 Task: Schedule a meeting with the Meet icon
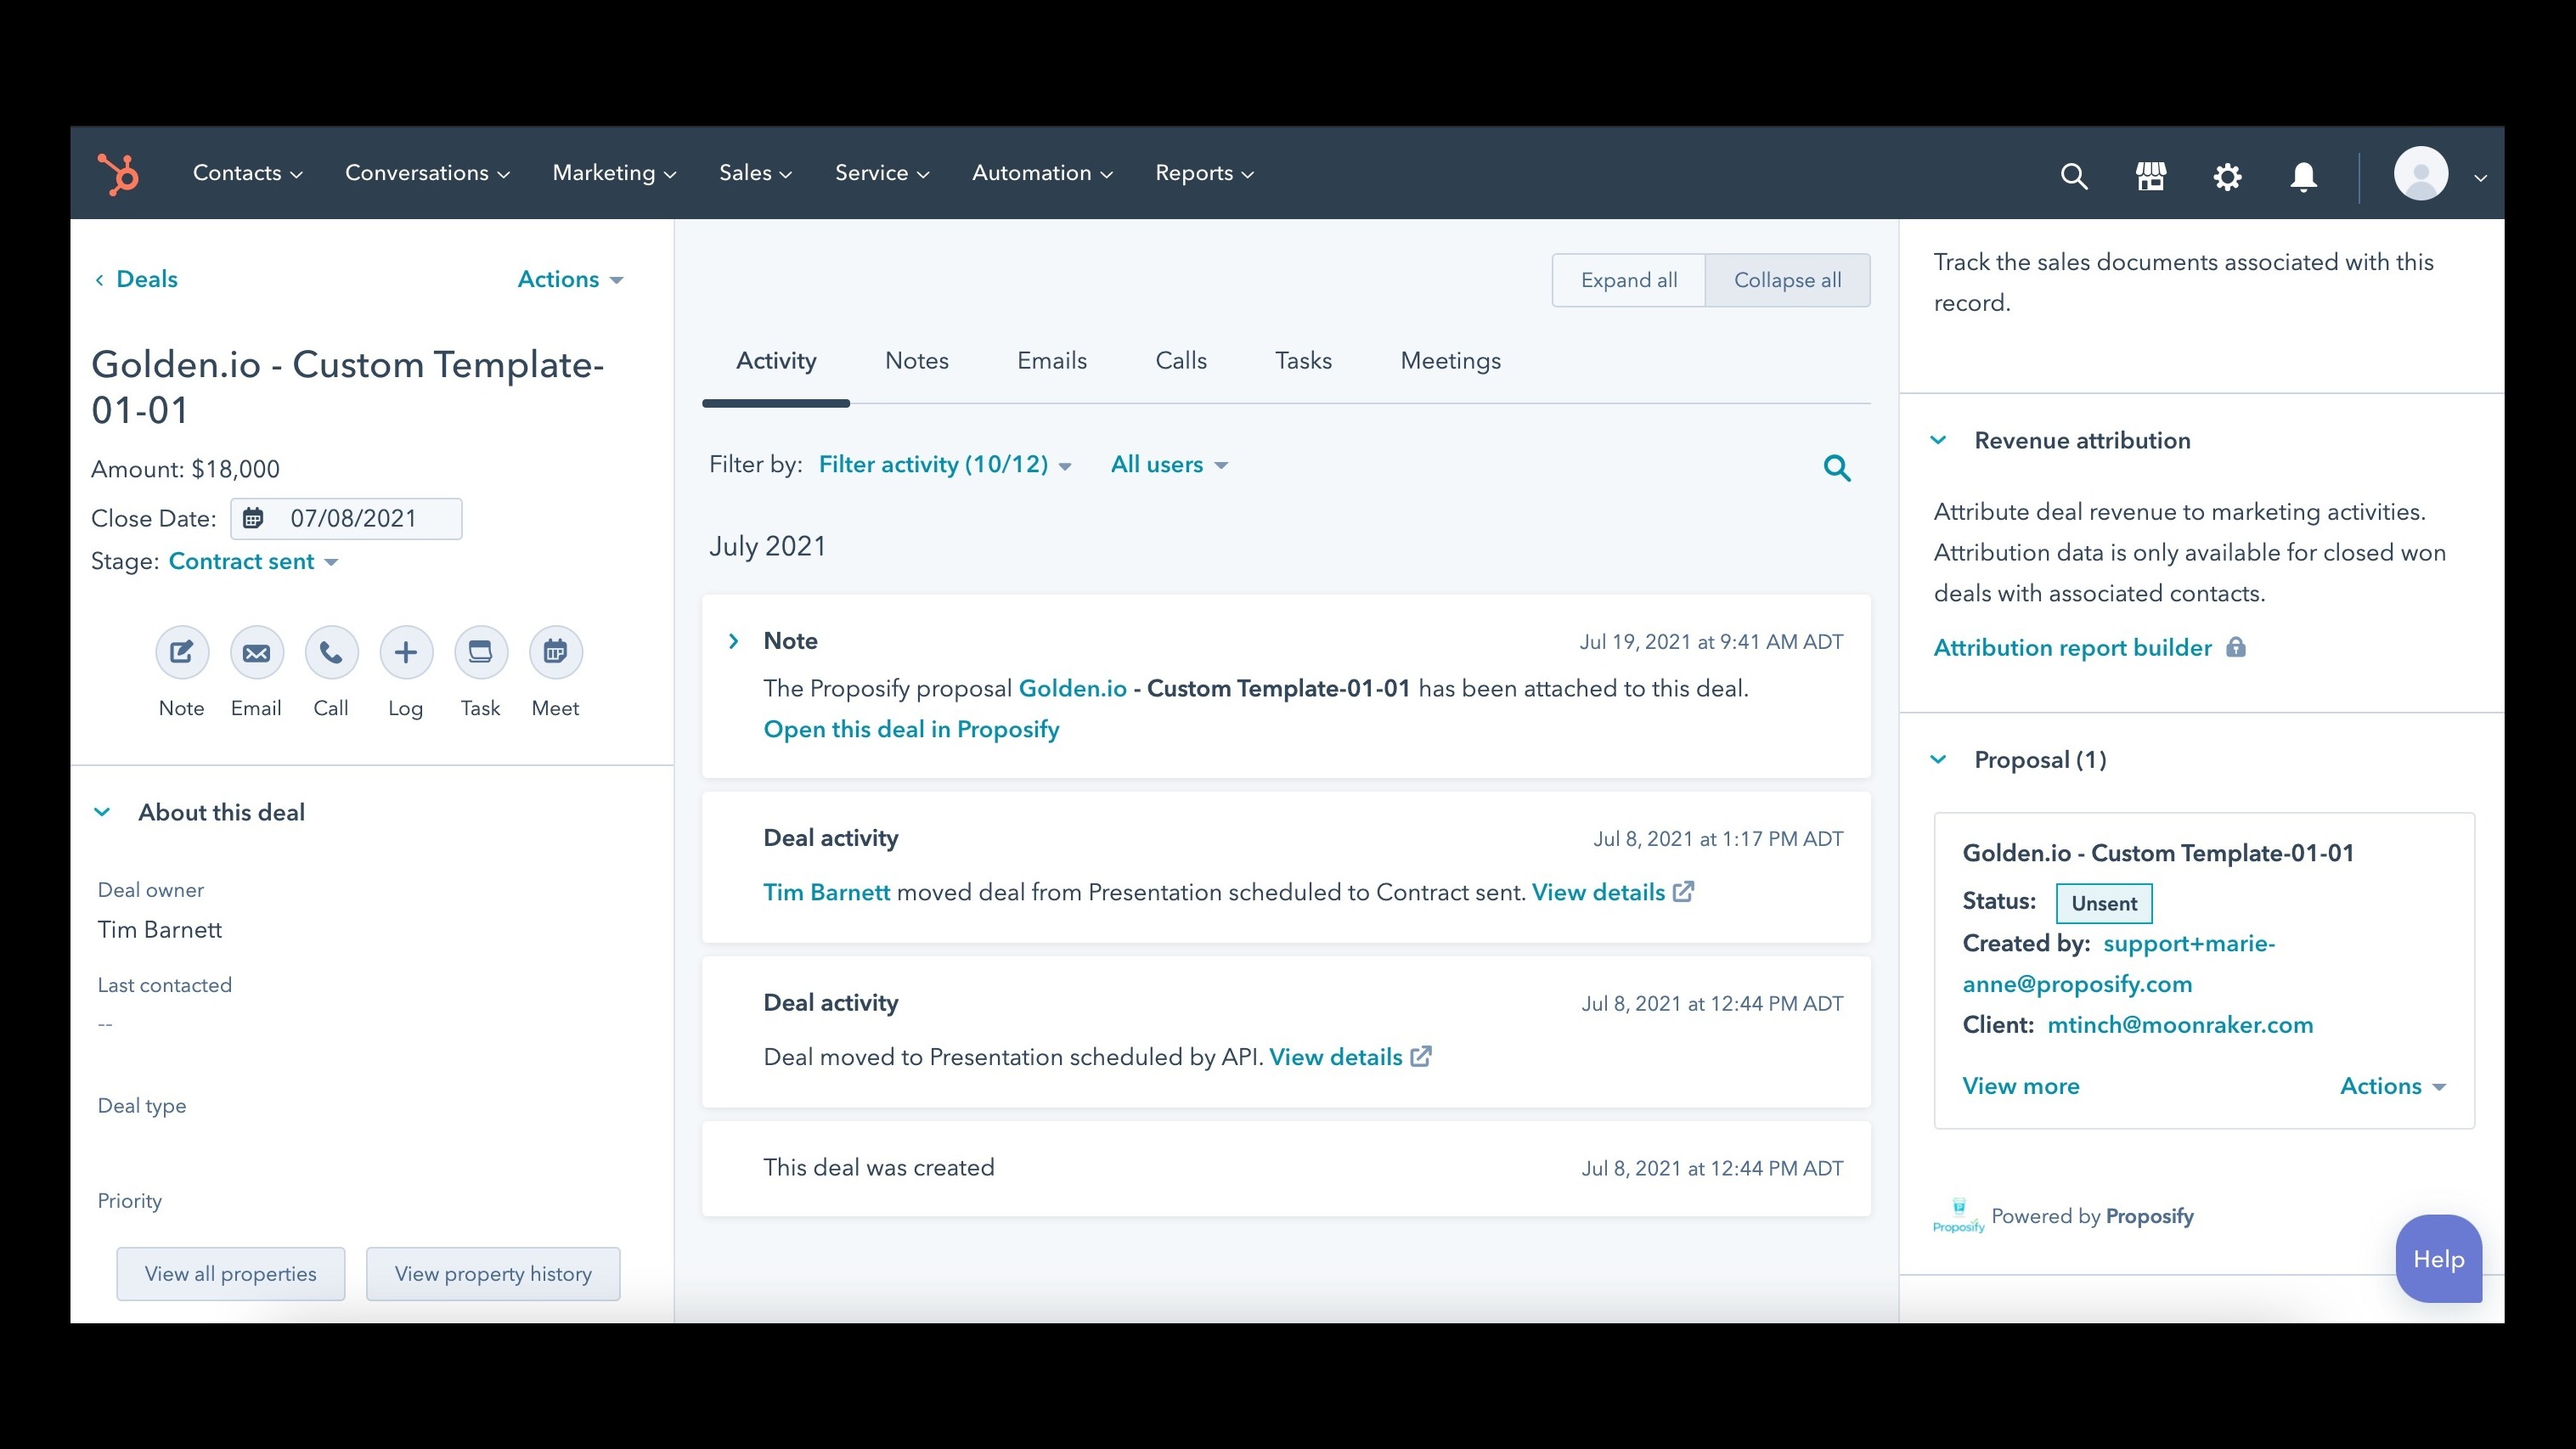[x=555, y=651]
